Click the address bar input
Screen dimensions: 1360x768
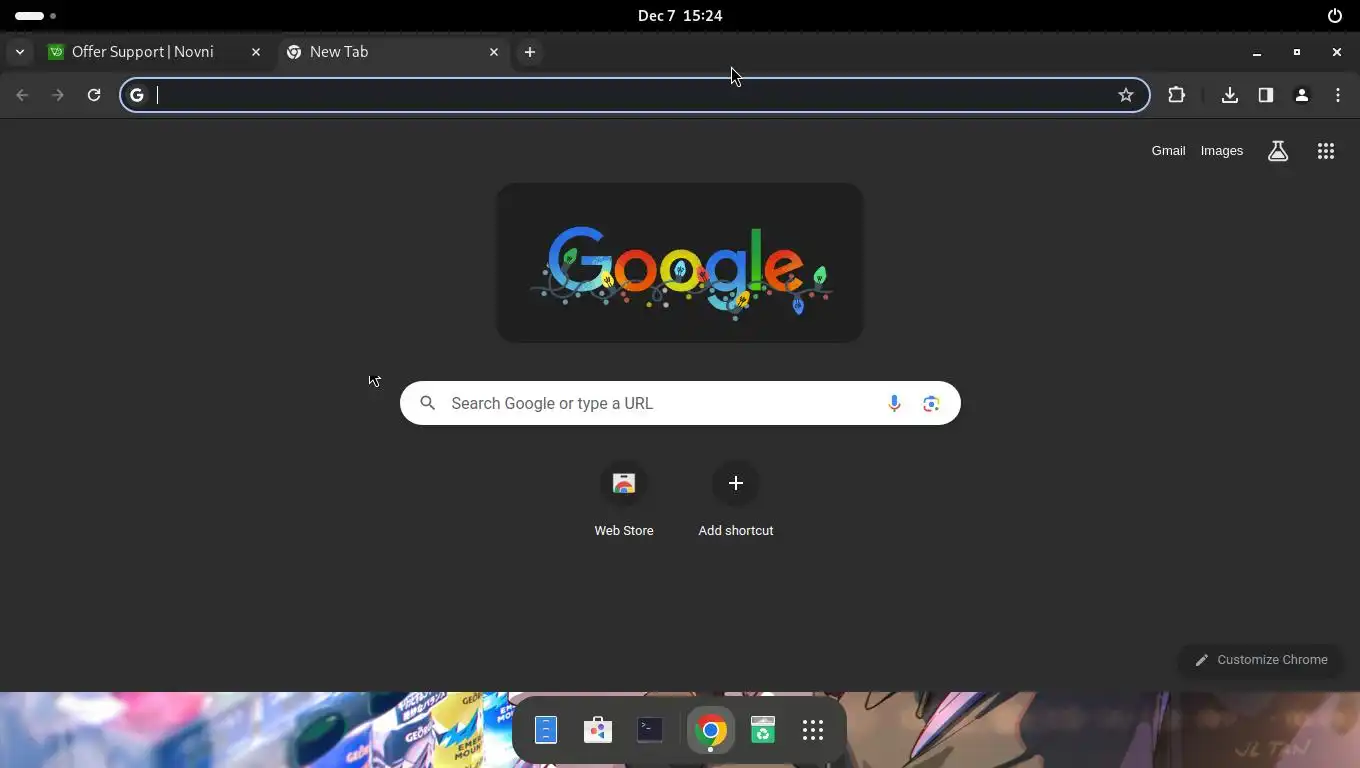(x=634, y=95)
